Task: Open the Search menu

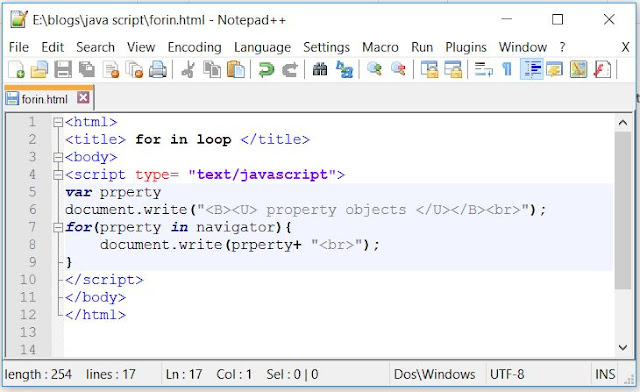Action: coord(96,47)
